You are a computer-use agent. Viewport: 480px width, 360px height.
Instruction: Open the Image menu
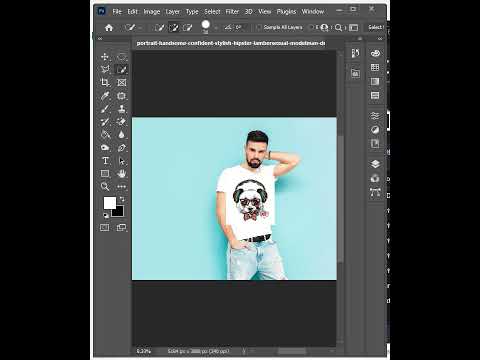(152, 12)
